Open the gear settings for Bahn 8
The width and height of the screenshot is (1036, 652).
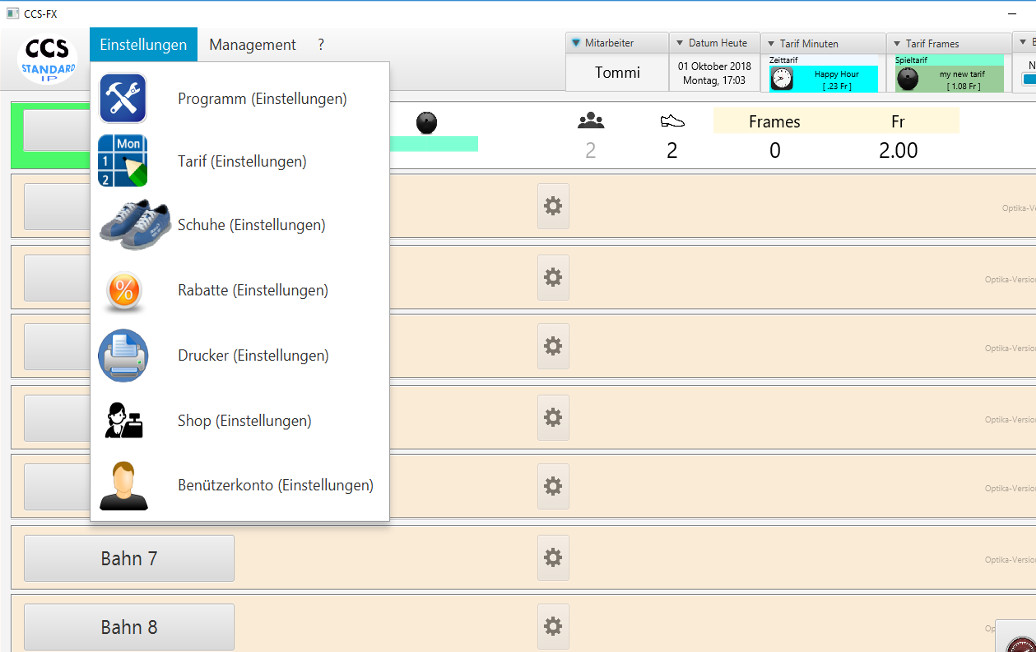click(553, 627)
